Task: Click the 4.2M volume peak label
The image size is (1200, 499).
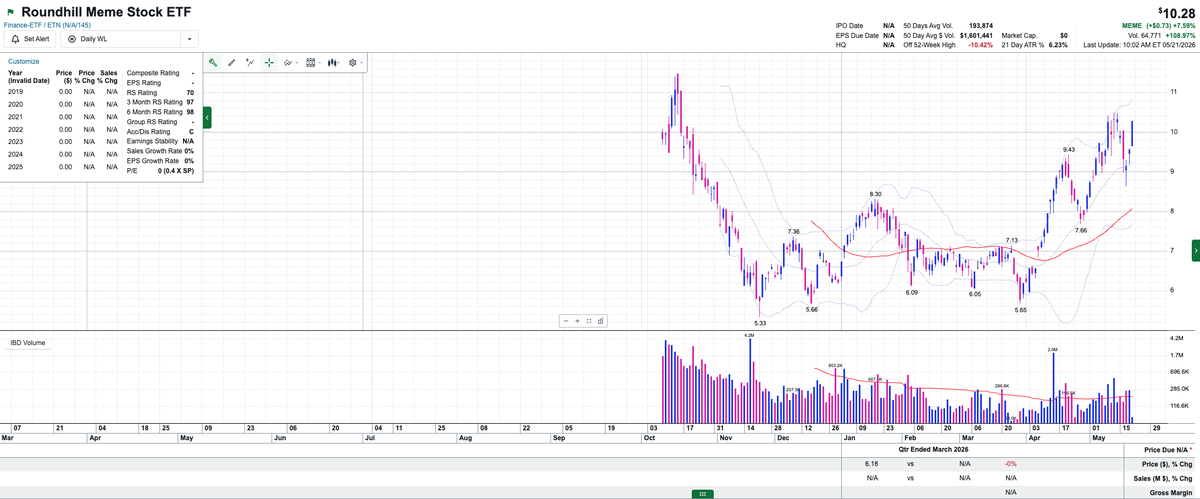Action: pyautogui.click(x=750, y=335)
